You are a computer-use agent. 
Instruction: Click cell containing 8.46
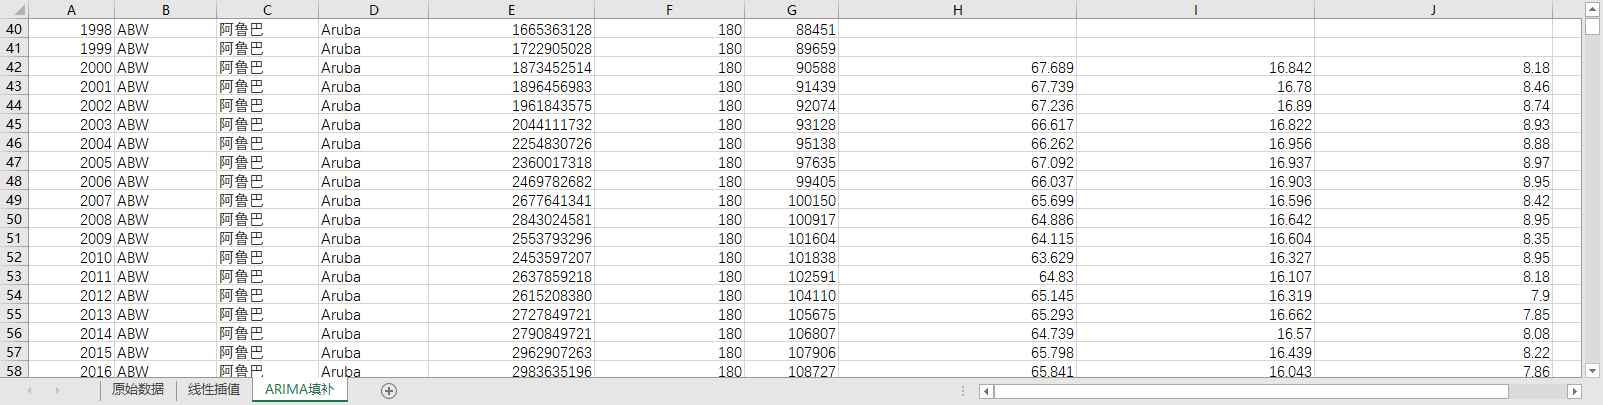(x=1433, y=86)
